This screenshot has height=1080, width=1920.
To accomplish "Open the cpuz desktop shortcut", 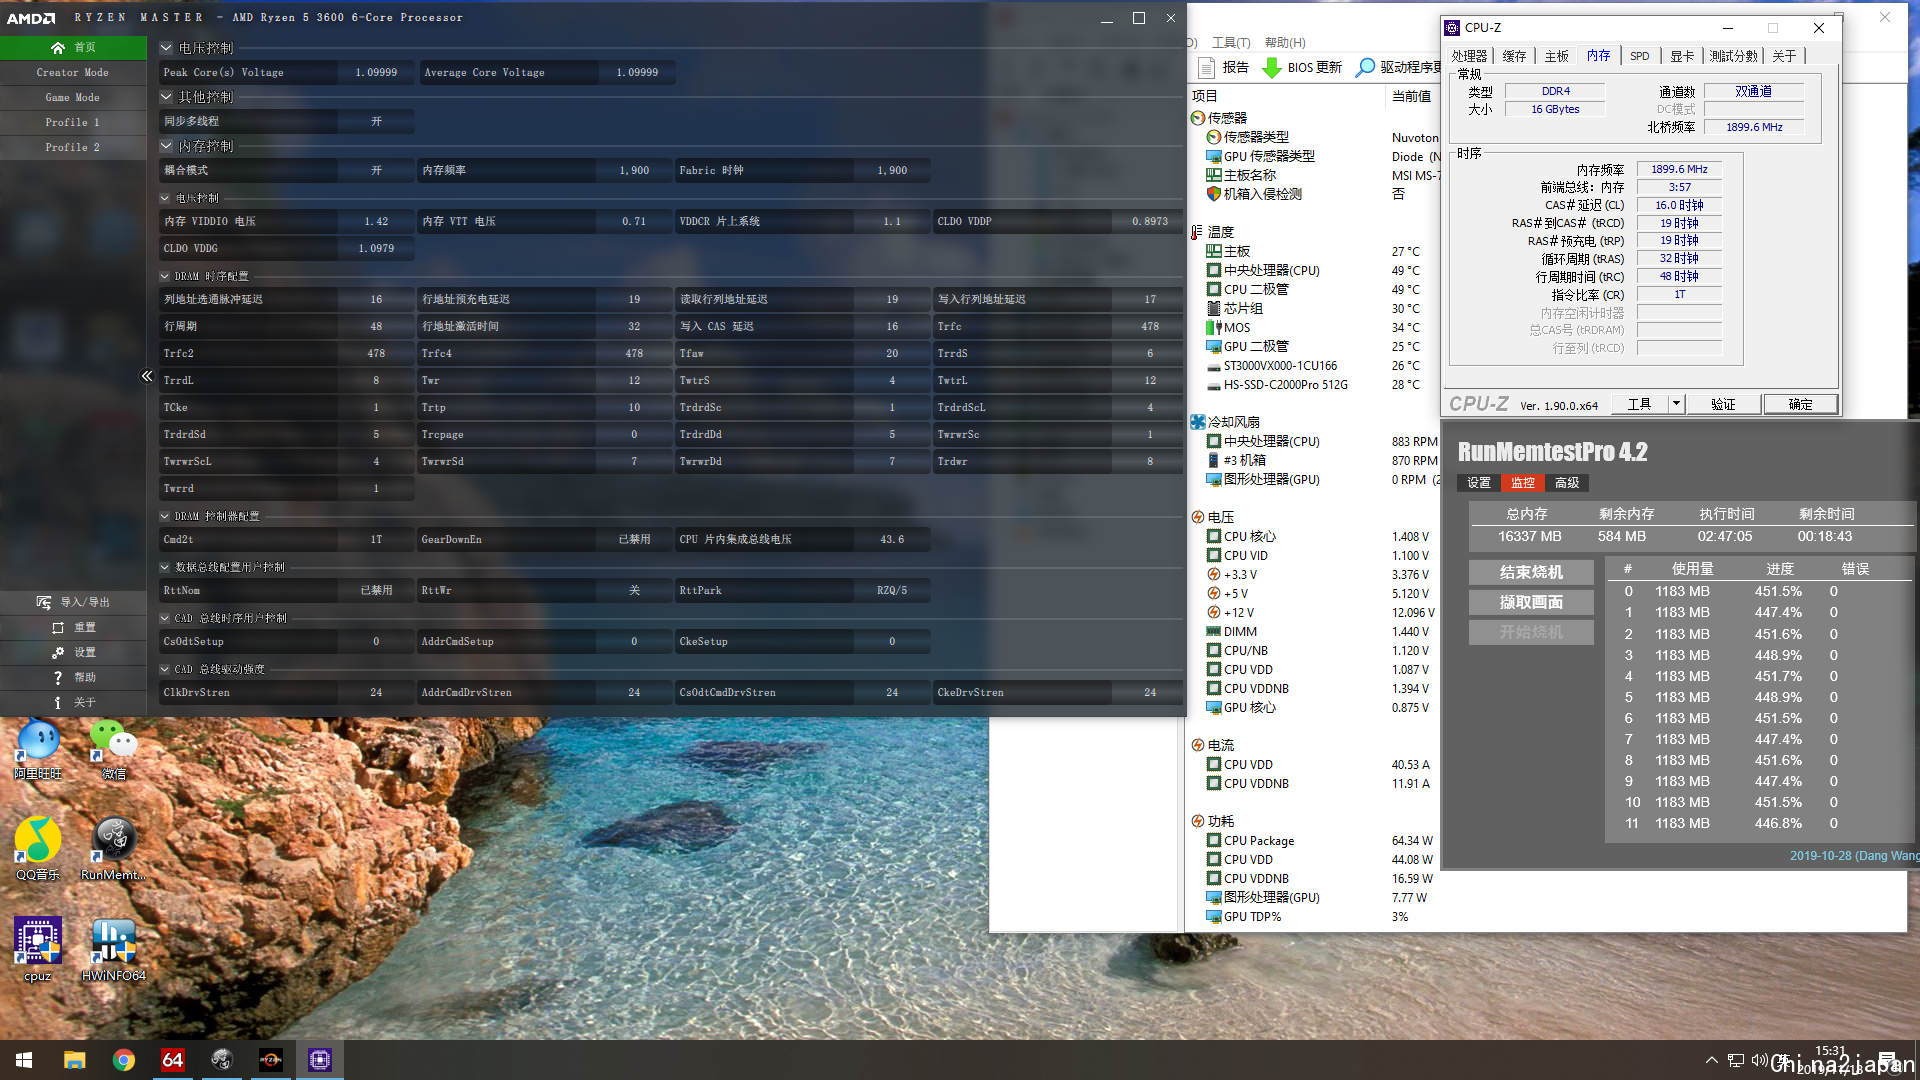I will click(38, 950).
